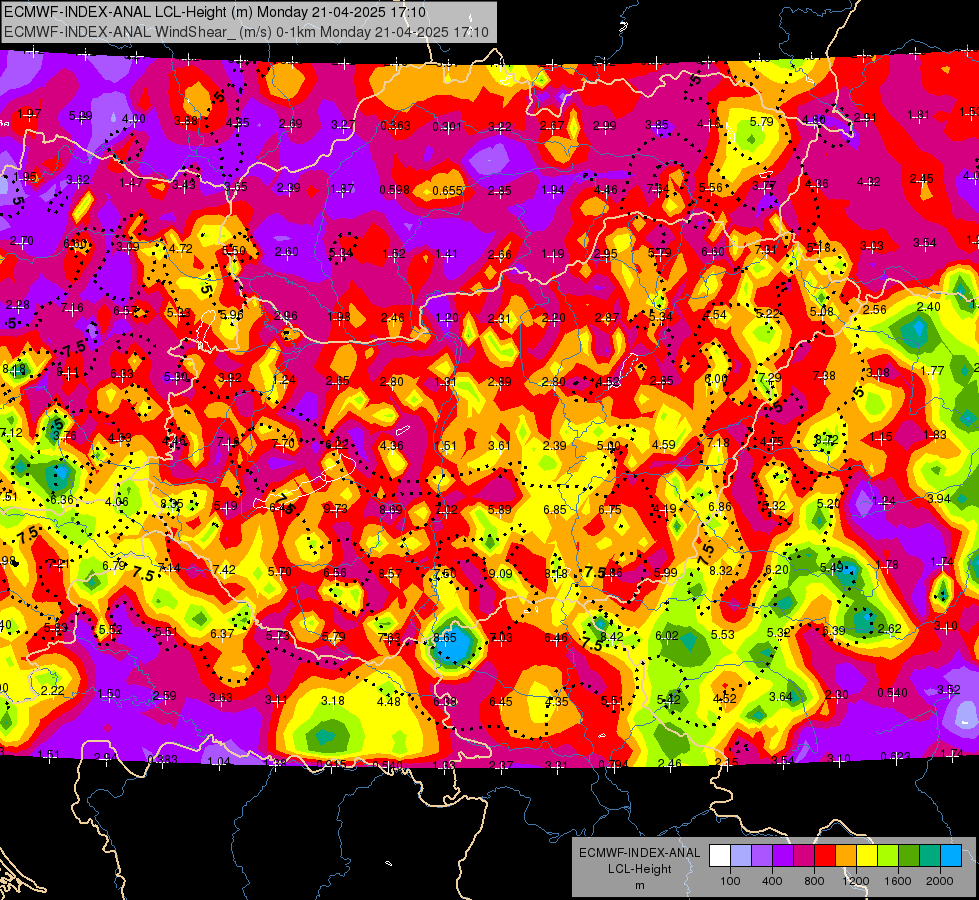This screenshot has height=900, width=979.
Task: Click the grid value 8.72
Action: tap(826, 440)
